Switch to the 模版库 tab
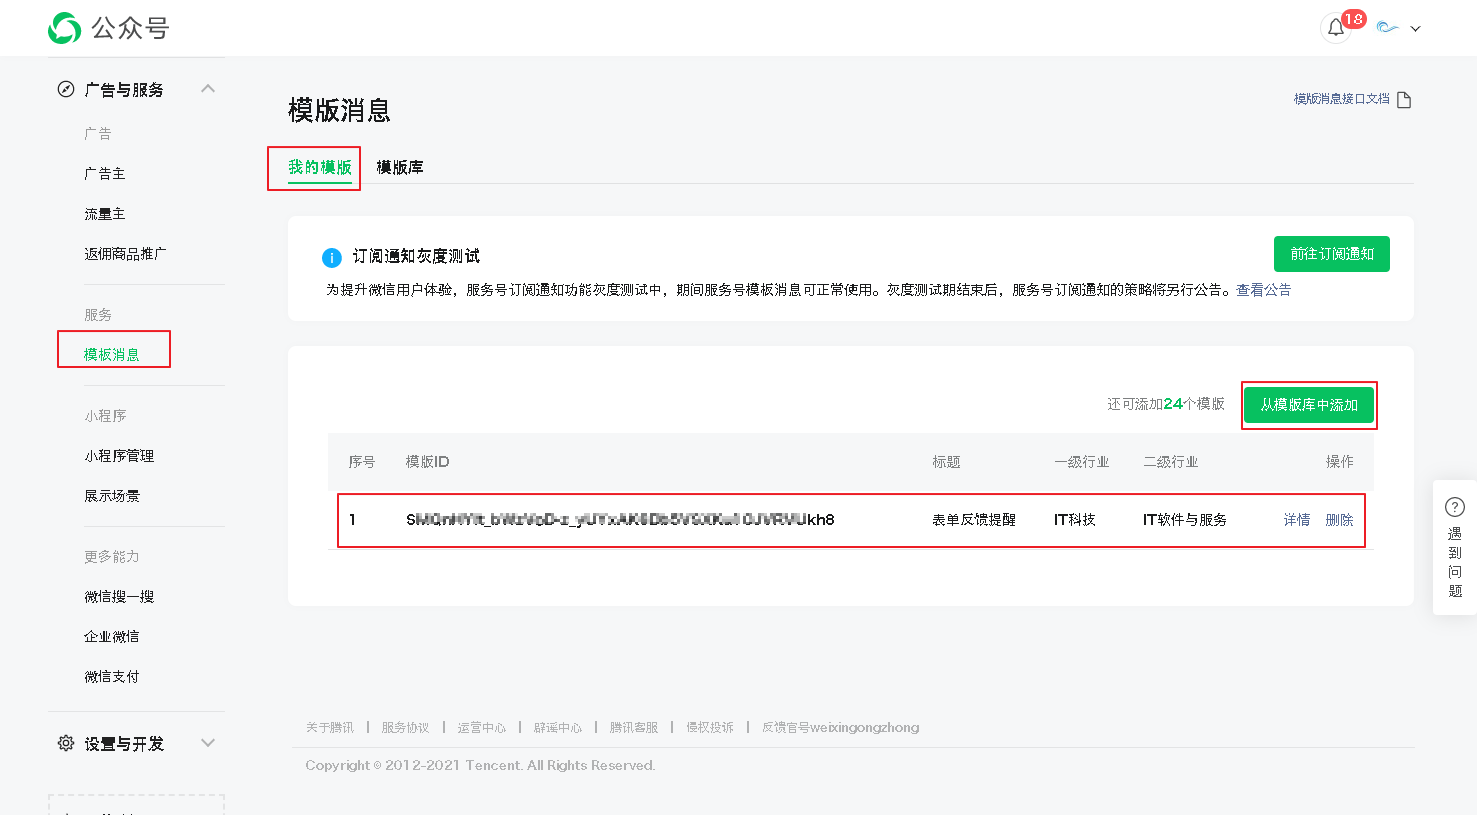The height and width of the screenshot is (815, 1477). [400, 168]
